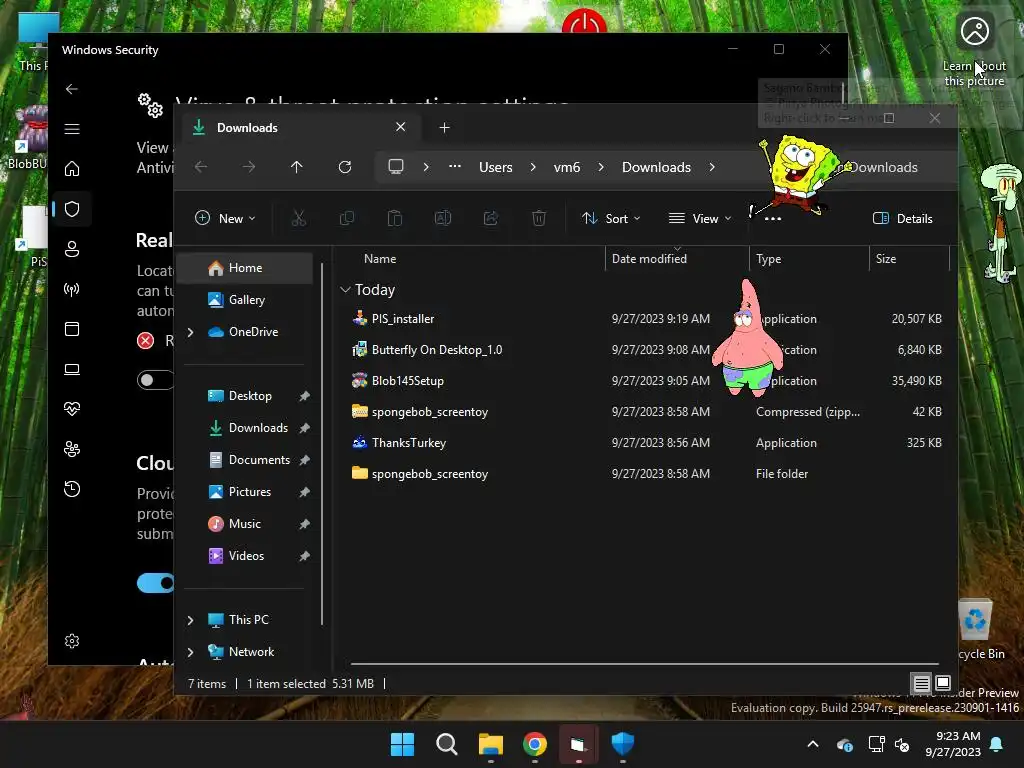Click the Share icon in Explorer toolbar
This screenshot has height=768, width=1024.
(490, 218)
